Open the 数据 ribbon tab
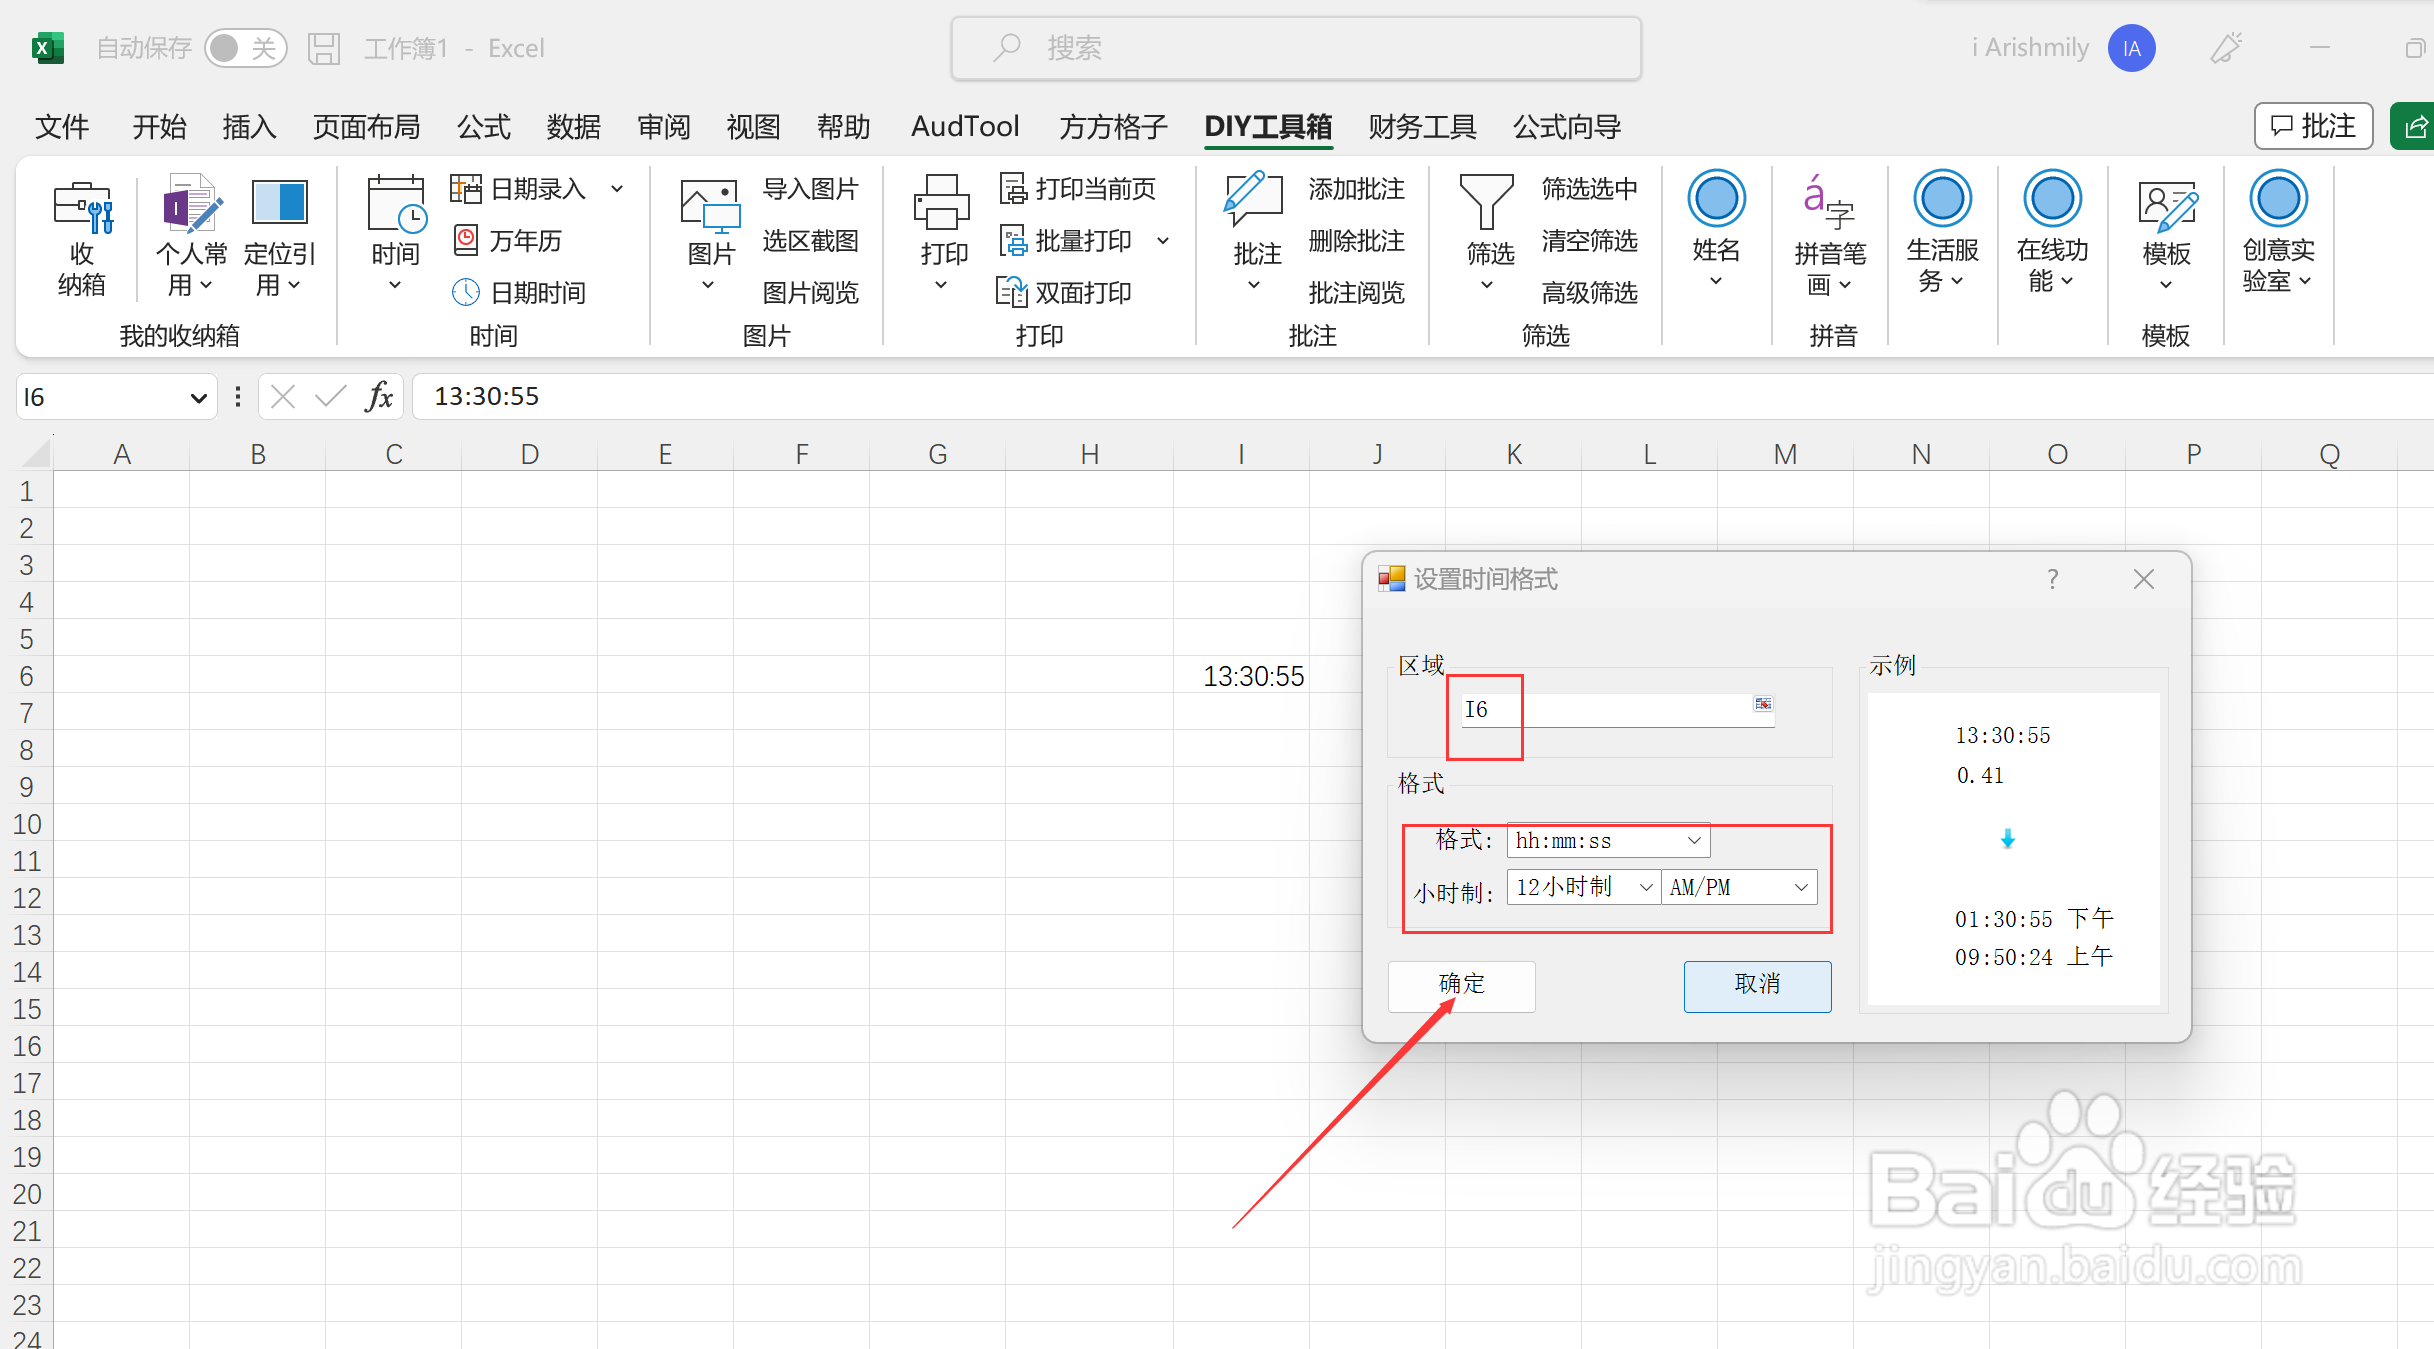 pos(573,127)
